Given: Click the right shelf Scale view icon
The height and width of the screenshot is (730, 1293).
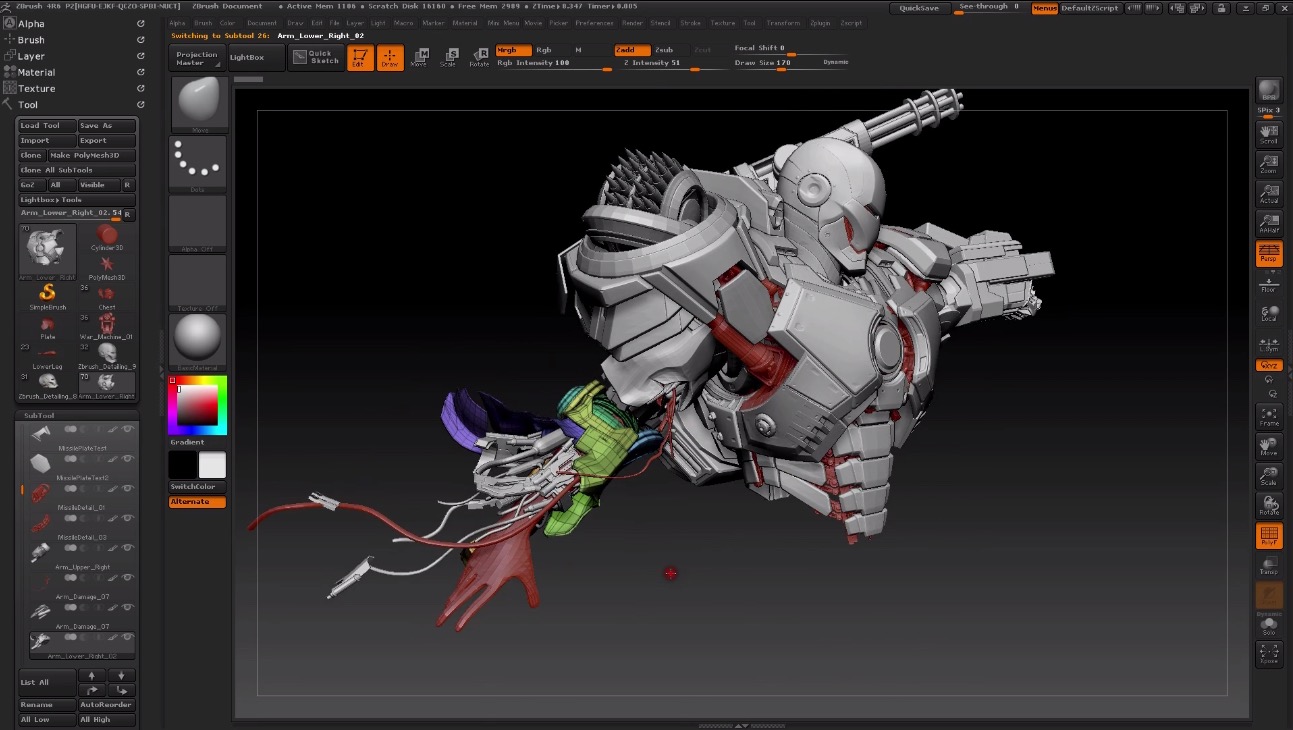Looking at the screenshot, I should [x=1269, y=477].
